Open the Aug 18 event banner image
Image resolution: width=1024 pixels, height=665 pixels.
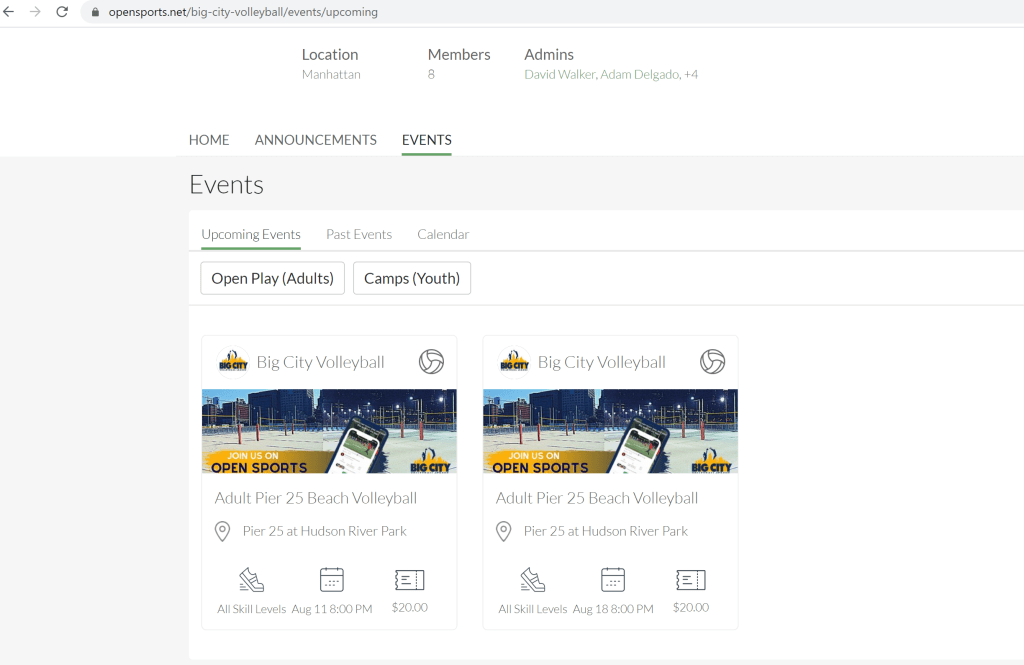tap(611, 431)
